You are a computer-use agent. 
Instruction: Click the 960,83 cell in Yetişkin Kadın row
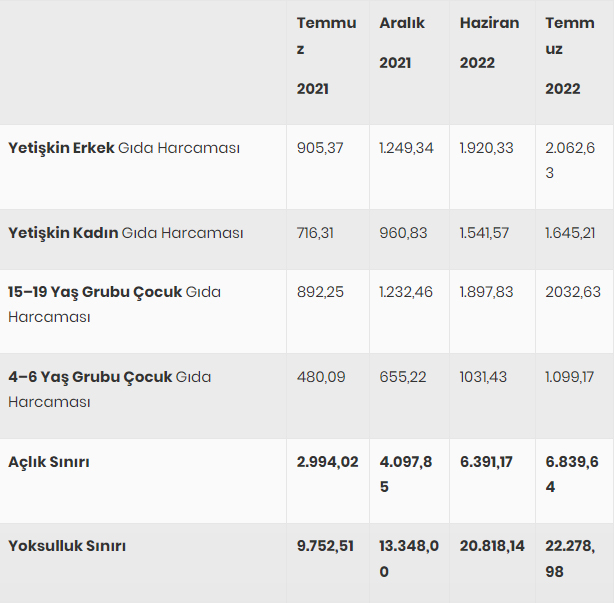[x=403, y=233]
